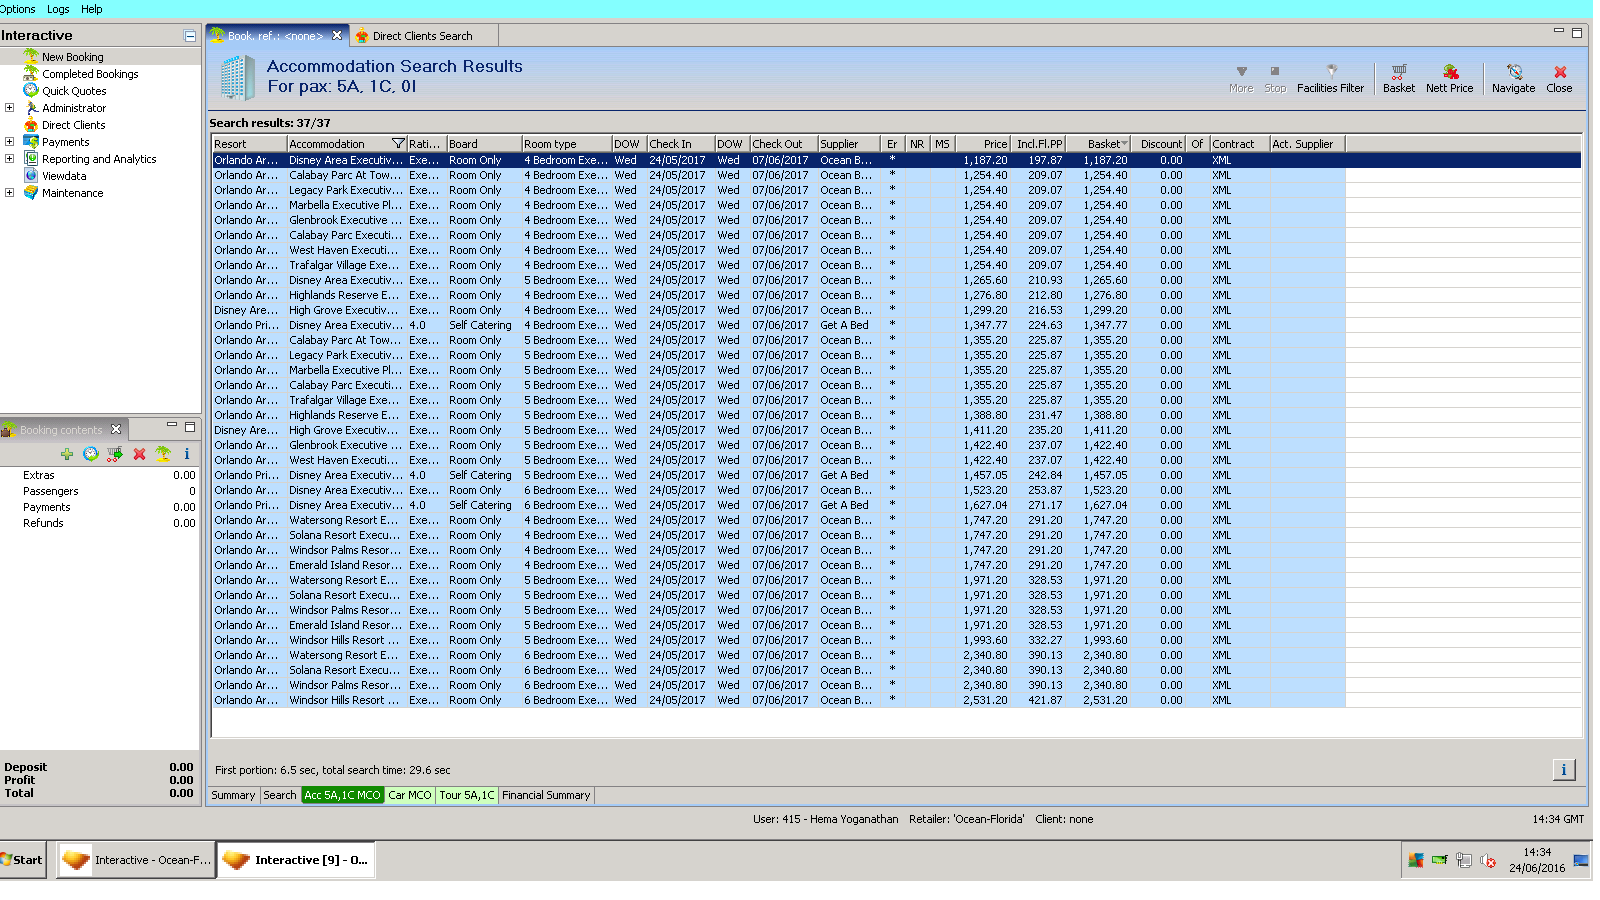
Task: Click the Navigate compass icon
Action: tap(1513, 73)
